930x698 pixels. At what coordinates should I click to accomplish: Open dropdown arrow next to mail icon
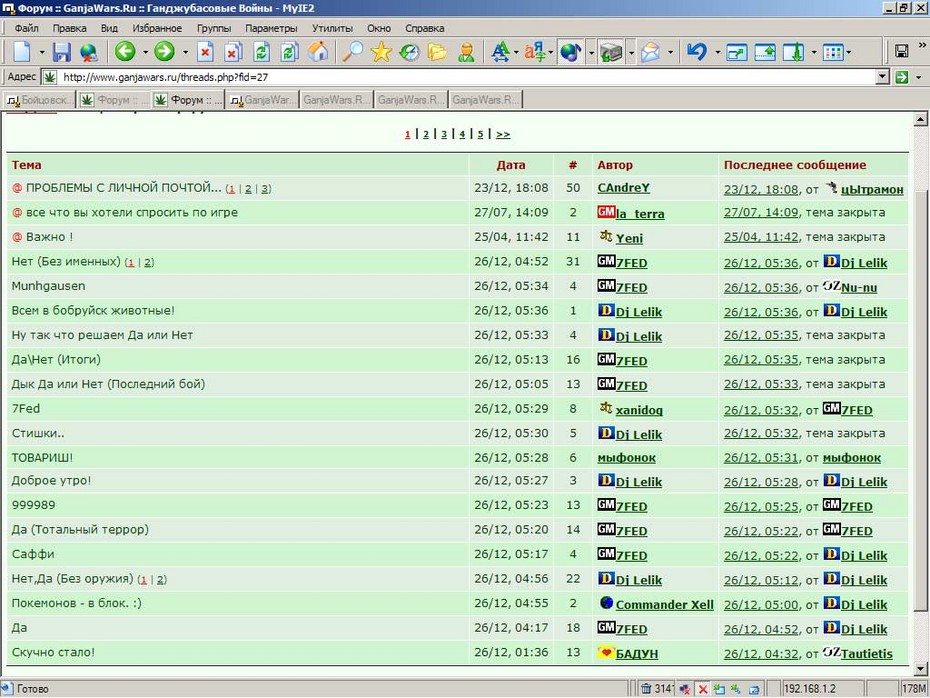pyautogui.click(x=670, y=52)
